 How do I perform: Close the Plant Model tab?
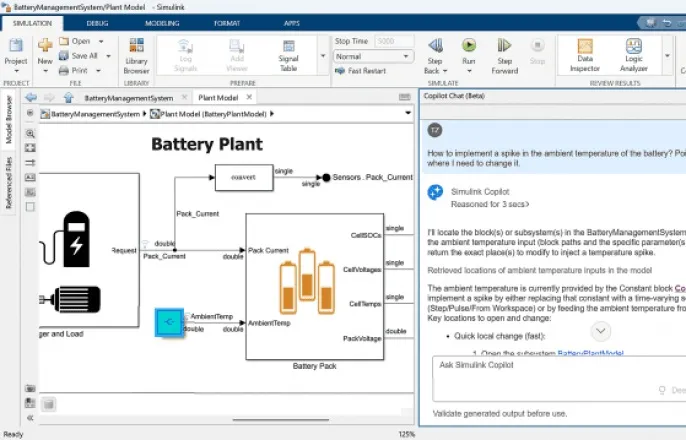tap(249, 97)
